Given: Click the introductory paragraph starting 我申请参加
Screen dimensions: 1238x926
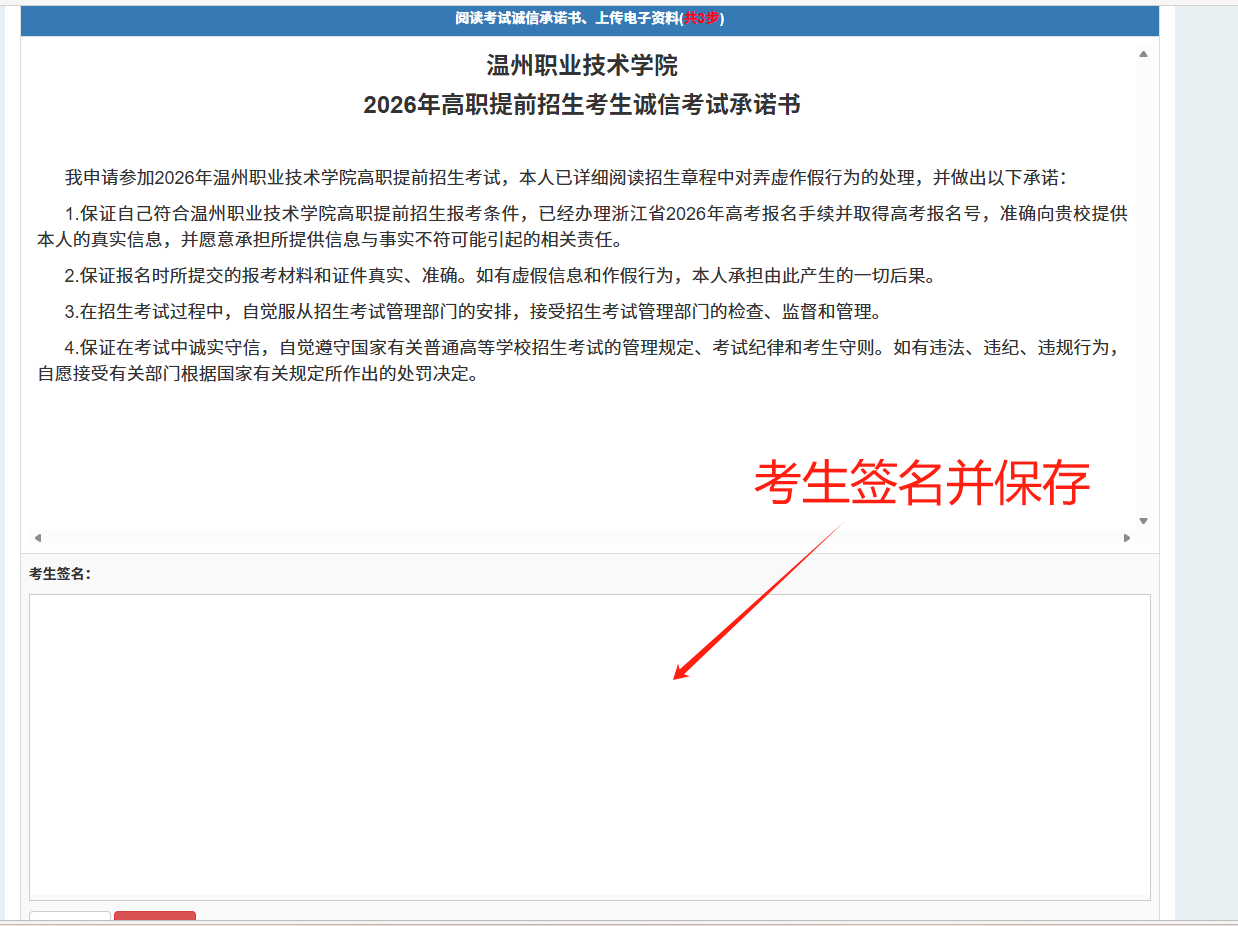Looking at the screenshot, I should pos(566,179).
